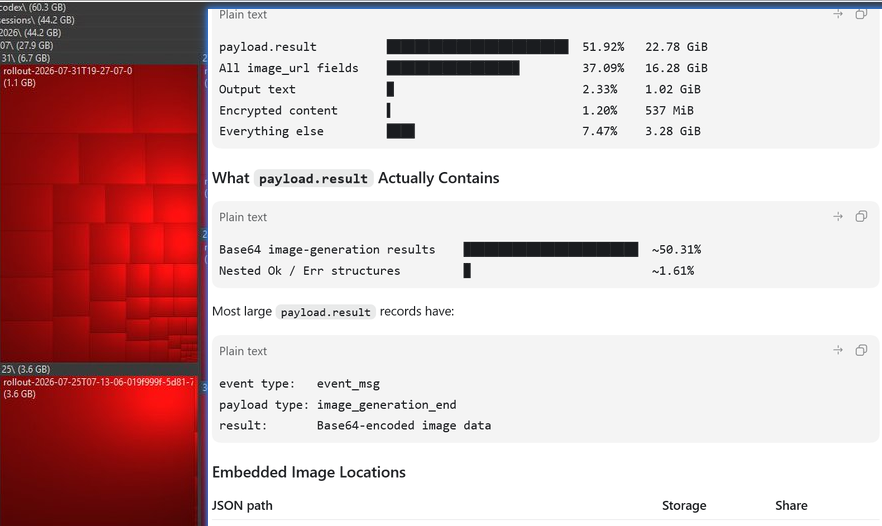
Task: Click the Storage column header
Action: point(684,505)
